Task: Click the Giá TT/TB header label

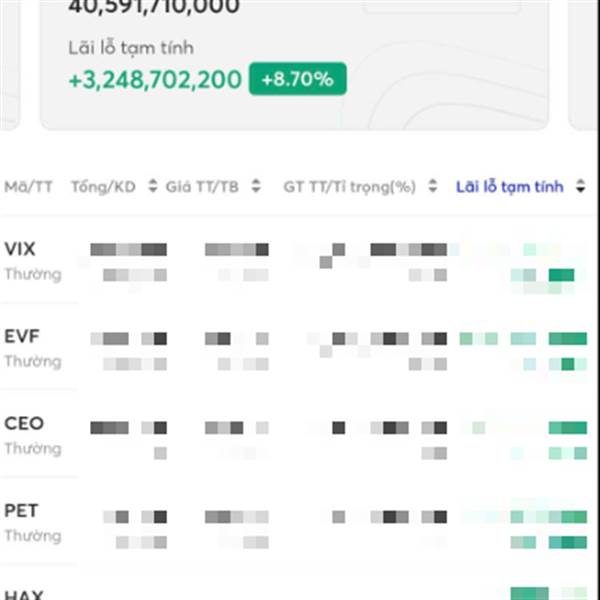Action: (202, 187)
